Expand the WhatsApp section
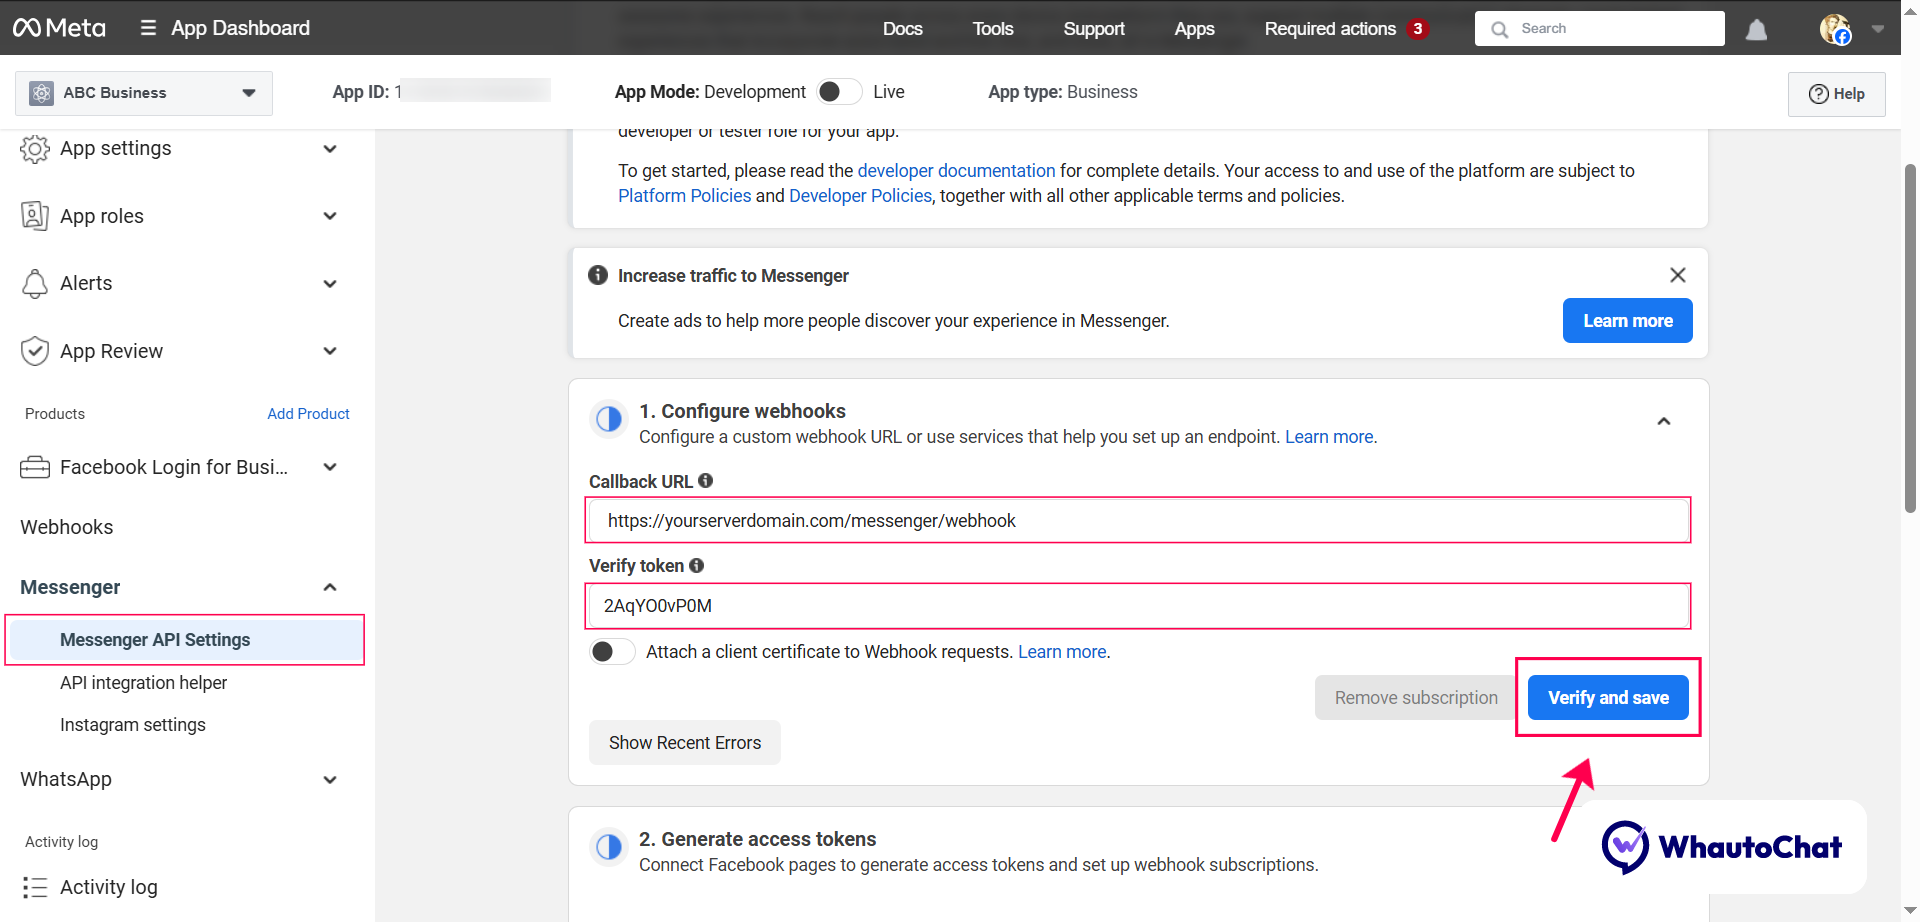This screenshot has width=1920, height=922. coord(330,779)
